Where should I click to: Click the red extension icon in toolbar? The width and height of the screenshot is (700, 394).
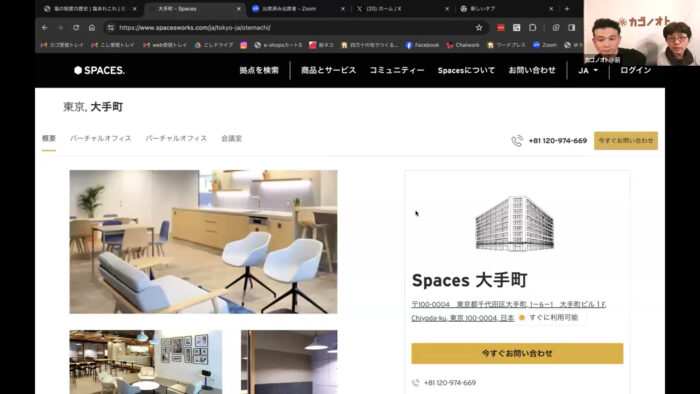click(x=501, y=28)
